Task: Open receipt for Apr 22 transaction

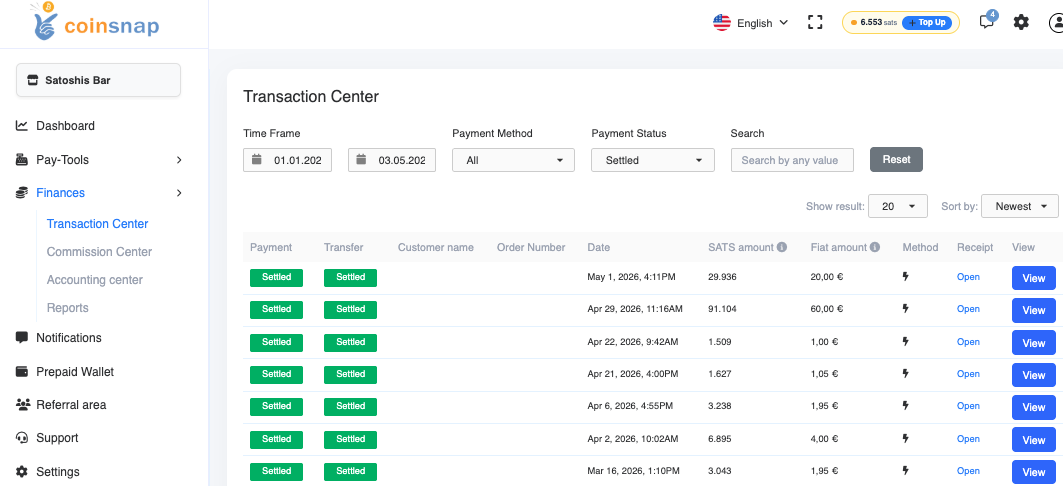Action: coord(968,342)
